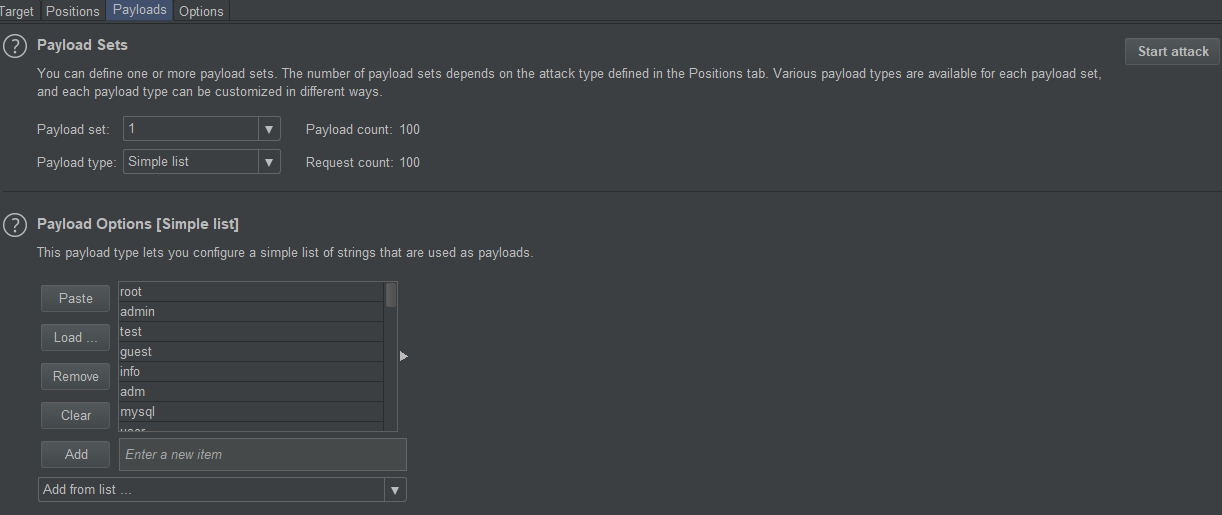Open the Add from list dropdown
Screen dimensions: 1222x515
point(395,490)
